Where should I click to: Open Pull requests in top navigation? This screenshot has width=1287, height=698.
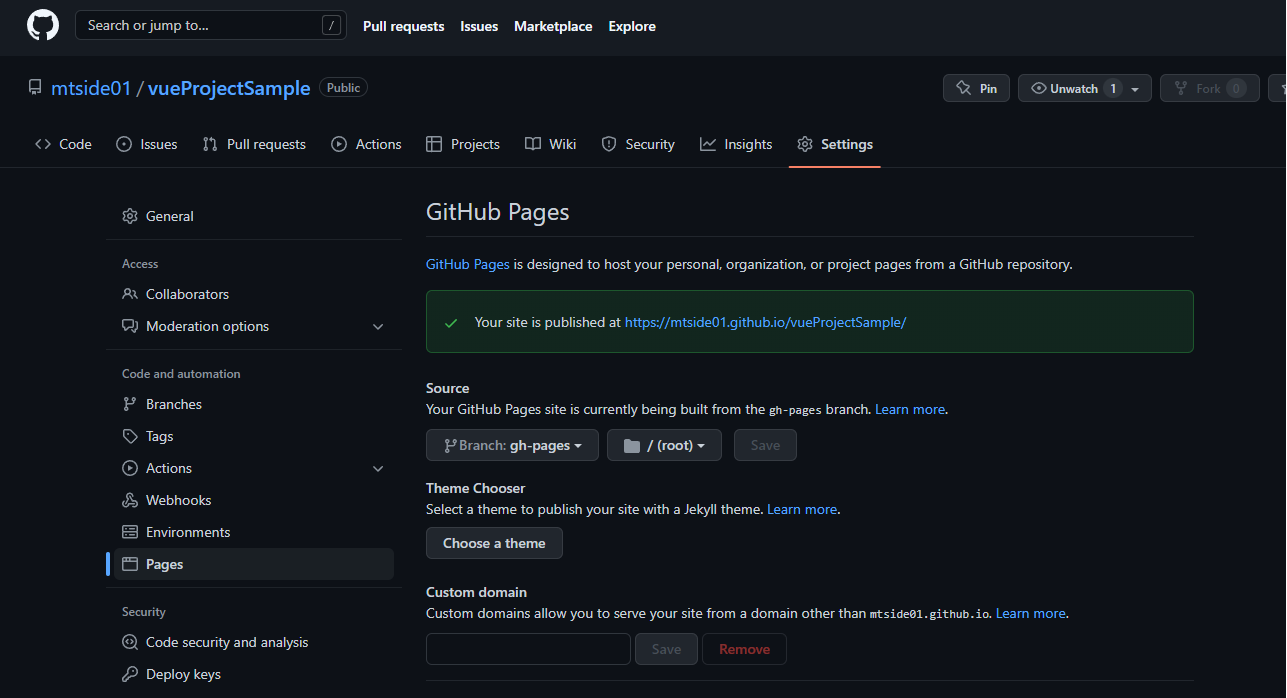click(x=404, y=26)
